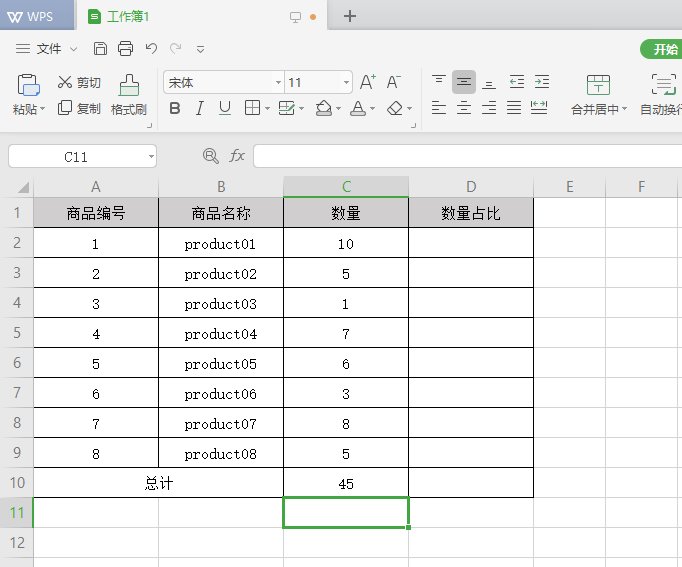Toggle bold formatting

click(x=175, y=108)
